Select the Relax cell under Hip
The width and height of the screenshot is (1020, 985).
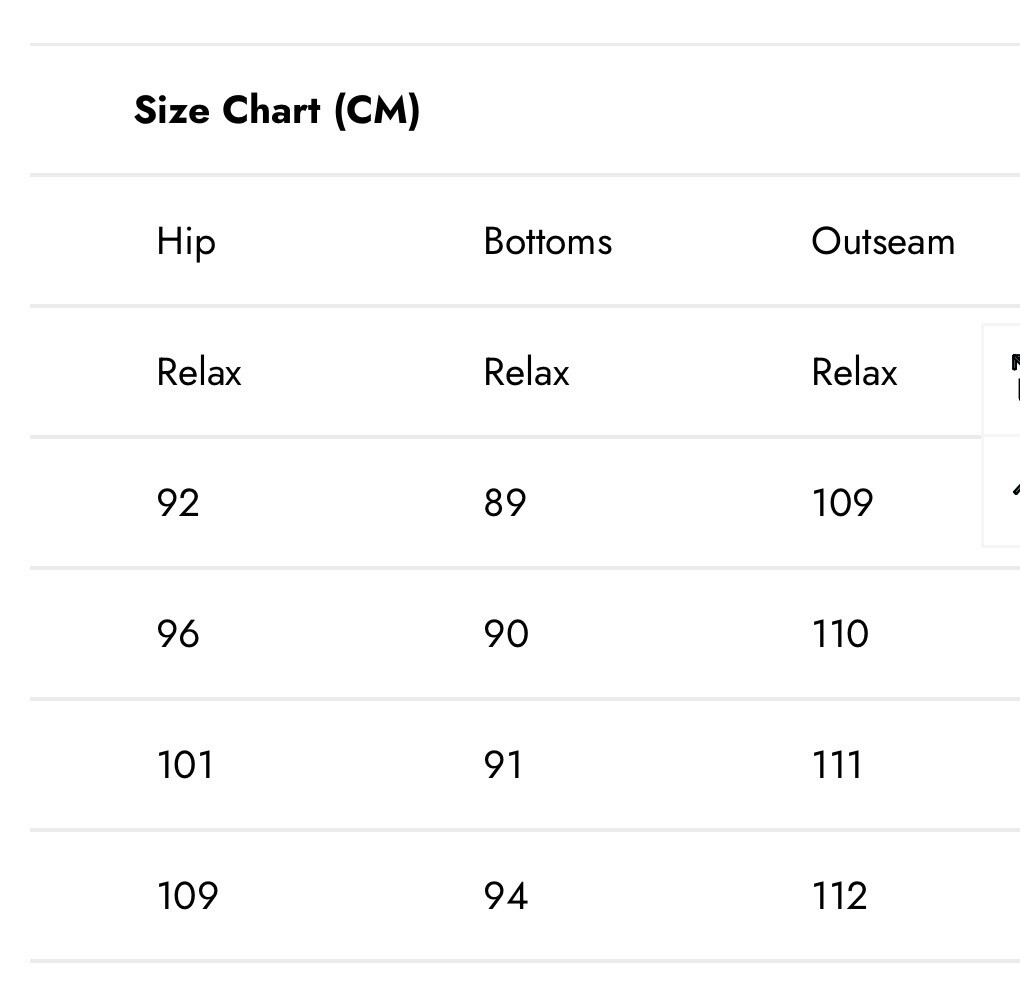coord(199,373)
